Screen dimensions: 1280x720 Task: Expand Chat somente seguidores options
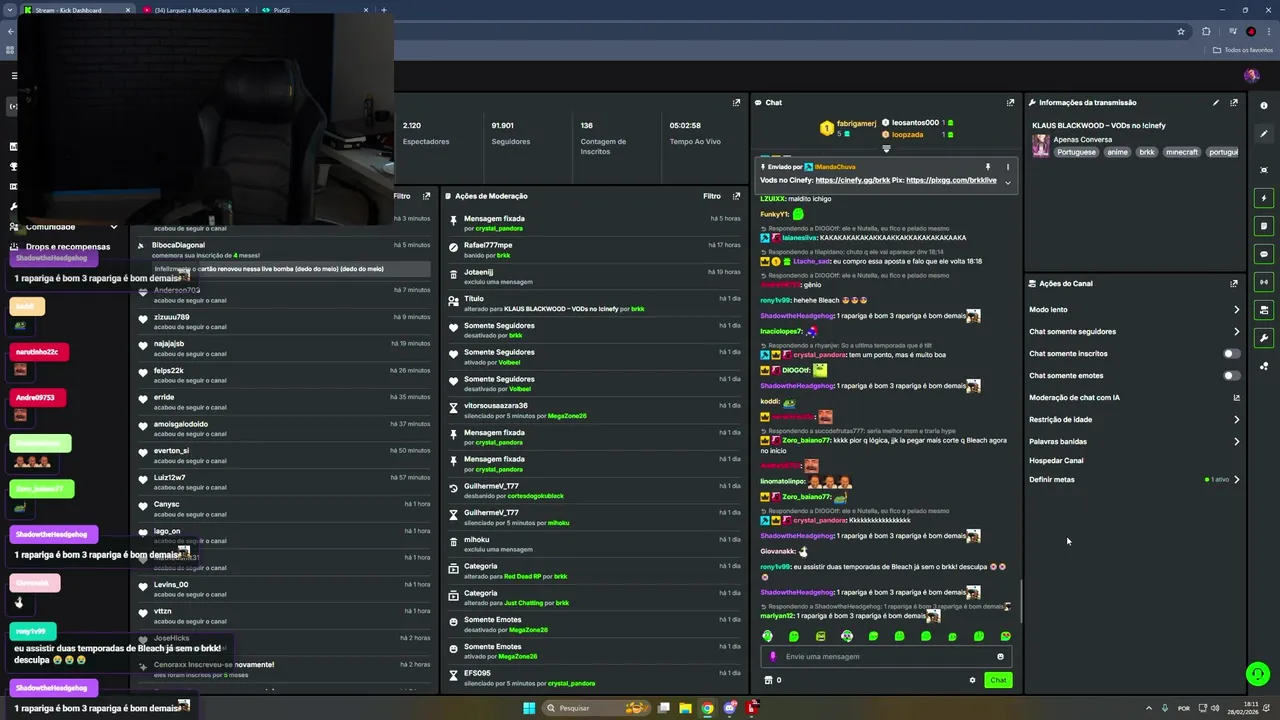click(1236, 331)
